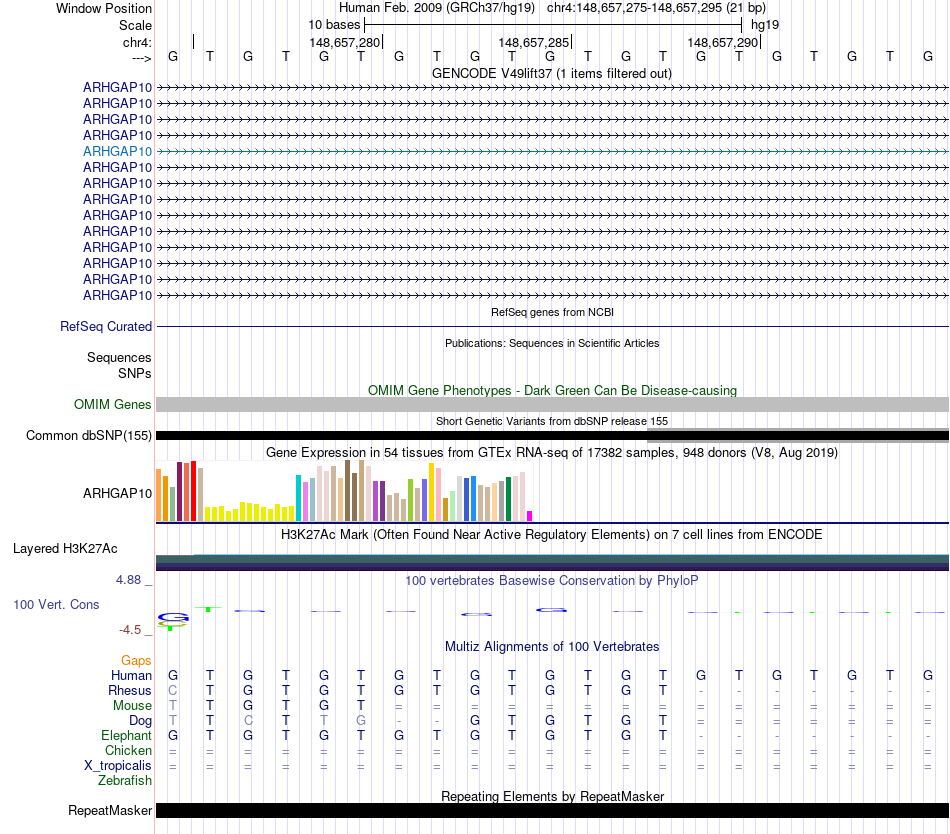Click position marker 148,657,285
This screenshot has height=834, width=950.
click(x=534, y=42)
